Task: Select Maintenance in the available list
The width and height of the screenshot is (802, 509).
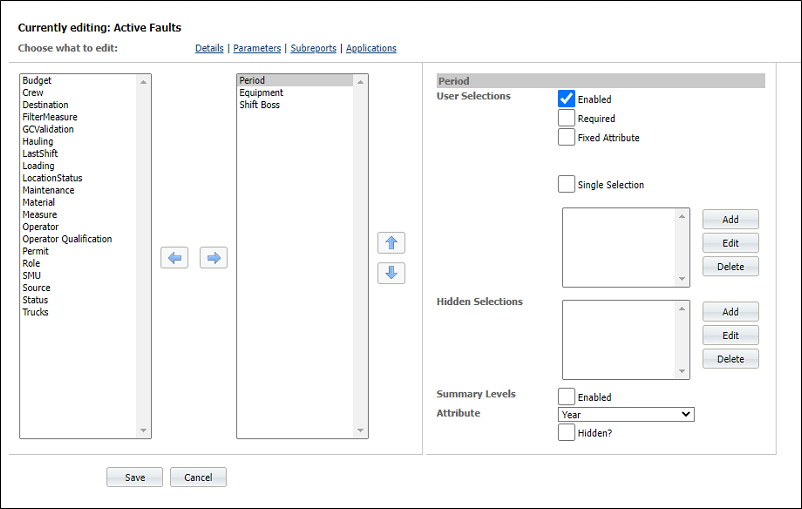Action: click(48, 190)
